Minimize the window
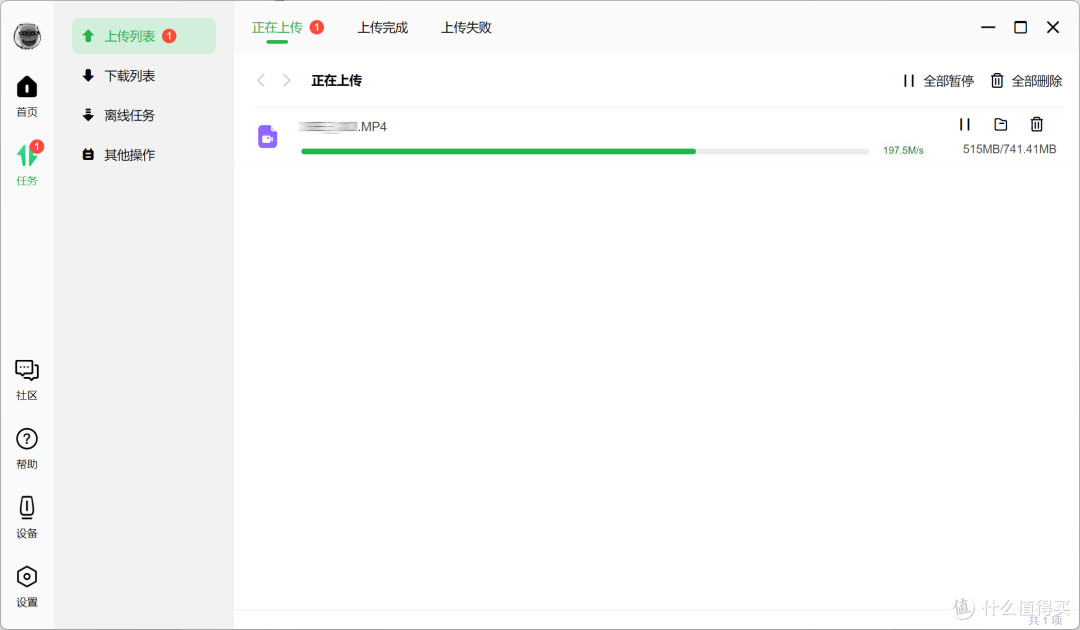Viewport: 1080px width, 630px height. coord(988,28)
